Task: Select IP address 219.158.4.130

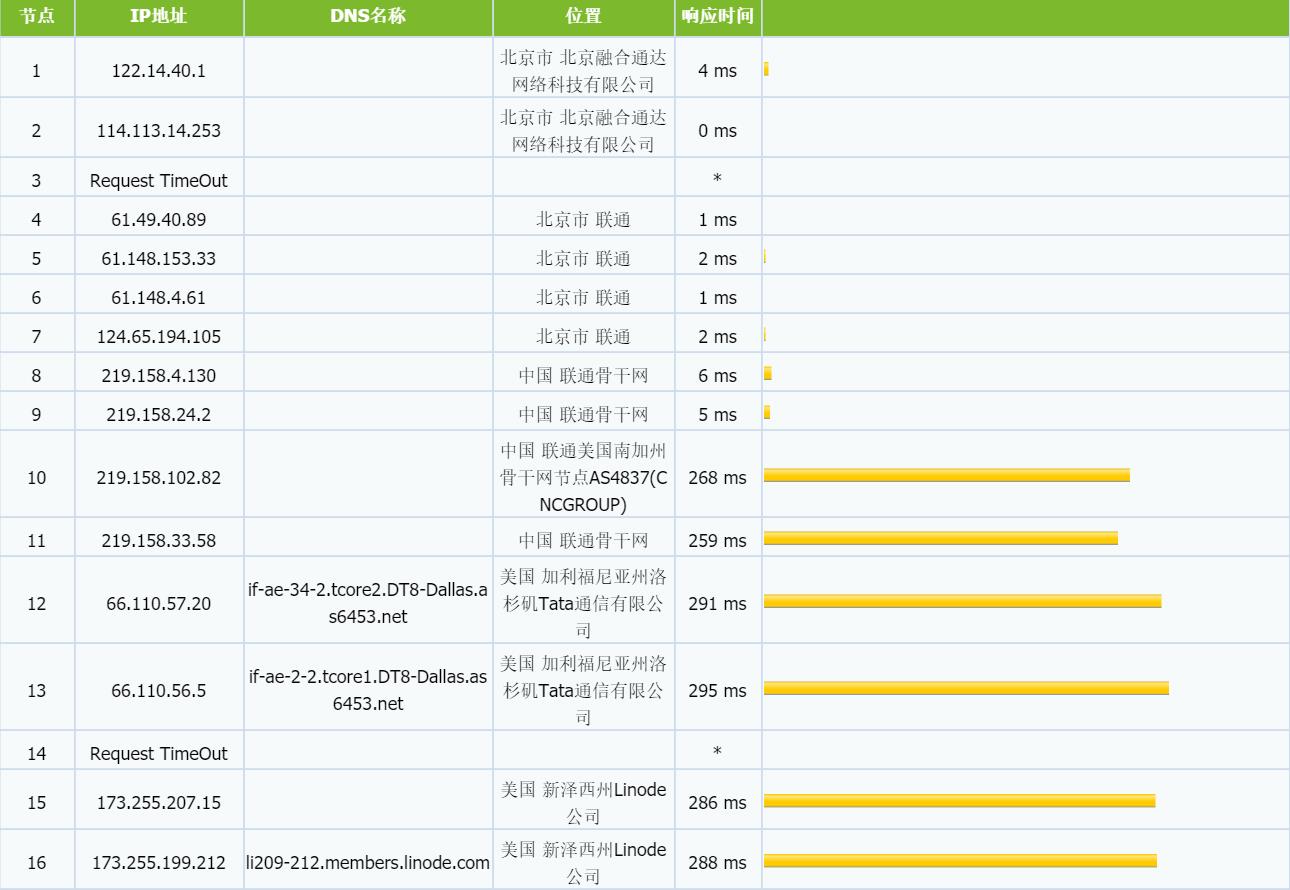Action: point(159,375)
